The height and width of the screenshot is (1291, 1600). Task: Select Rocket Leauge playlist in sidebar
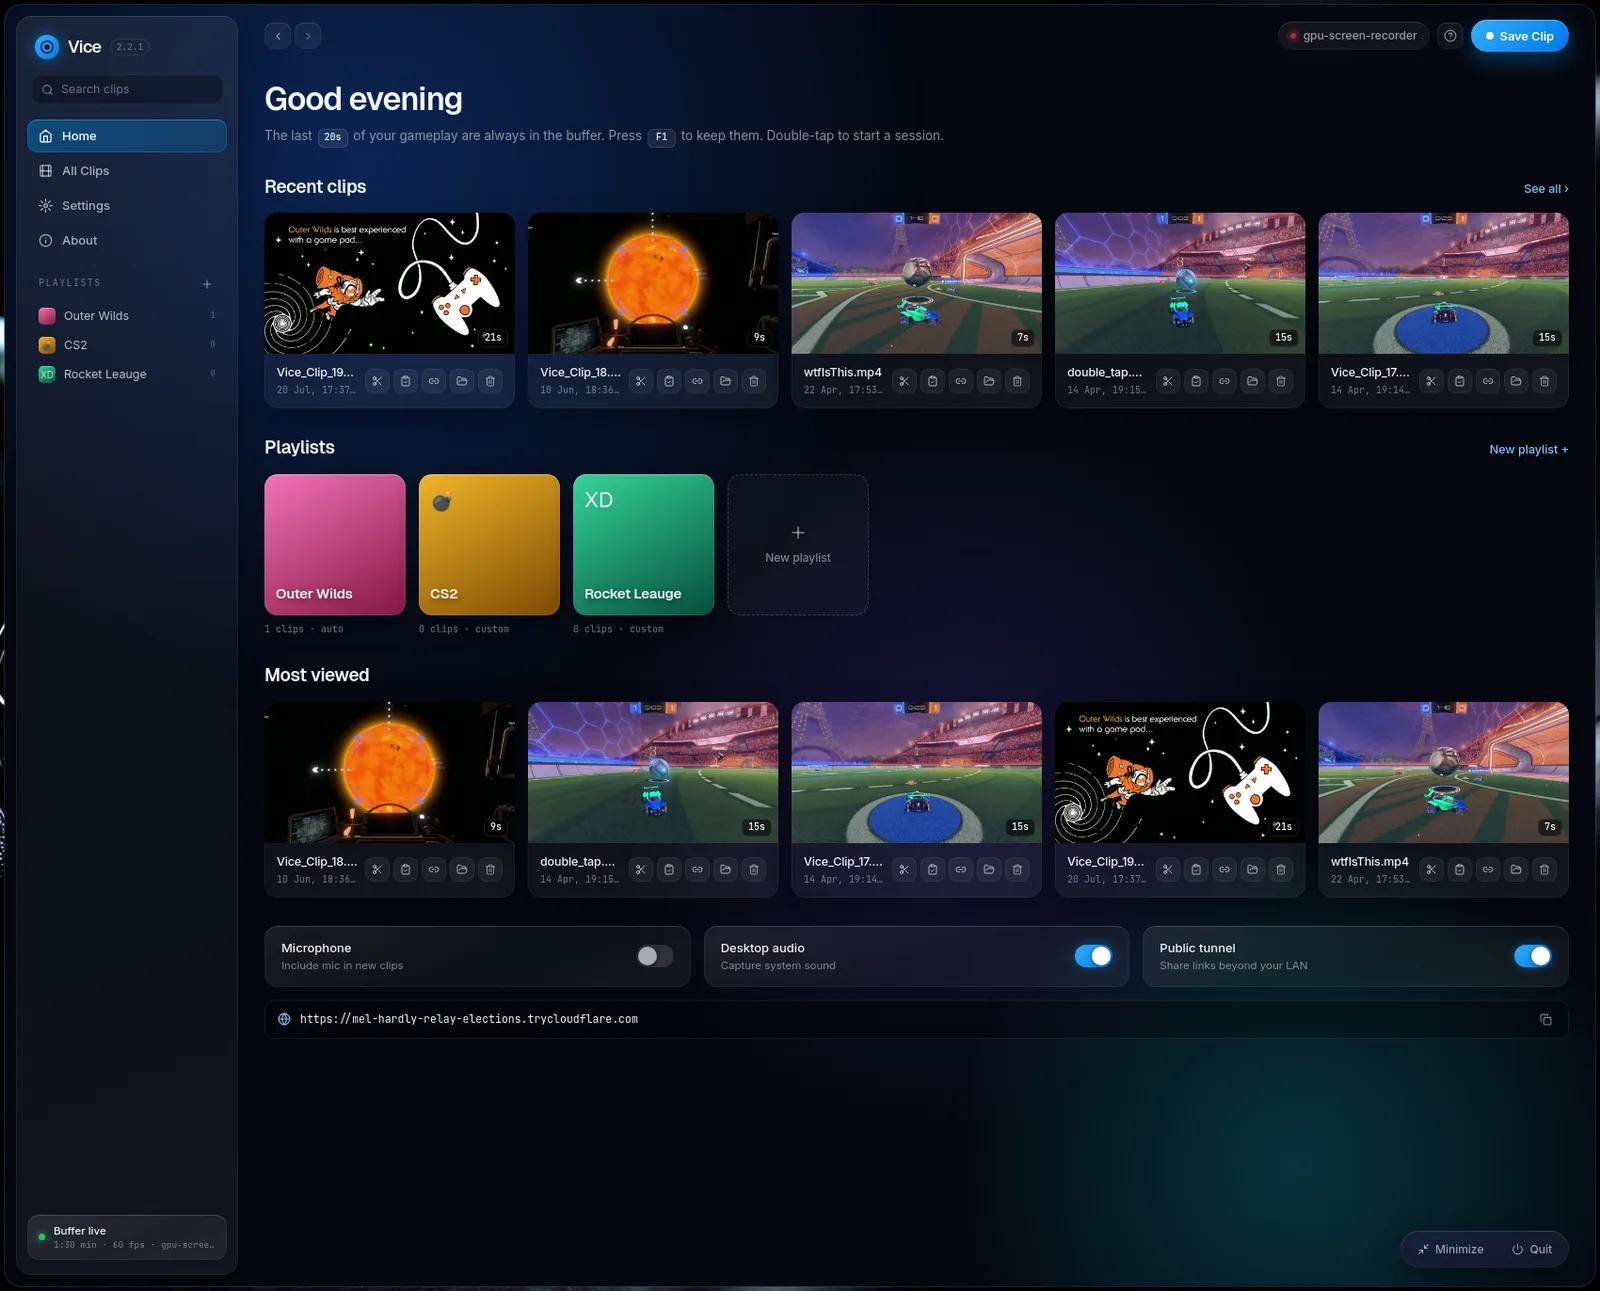point(127,374)
